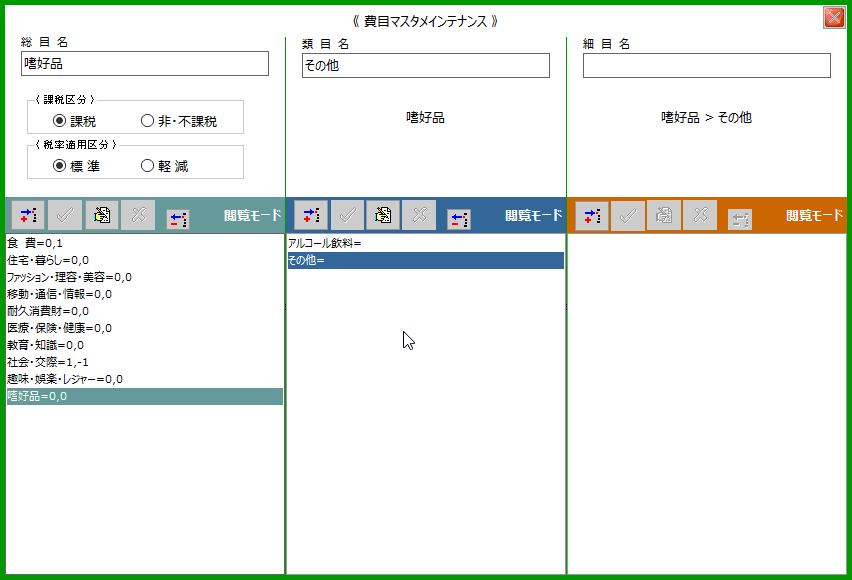The width and height of the screenshot is (852, 580).
Task: Click edit-note icon in 細目 toolbar
Action: [664, 215]
